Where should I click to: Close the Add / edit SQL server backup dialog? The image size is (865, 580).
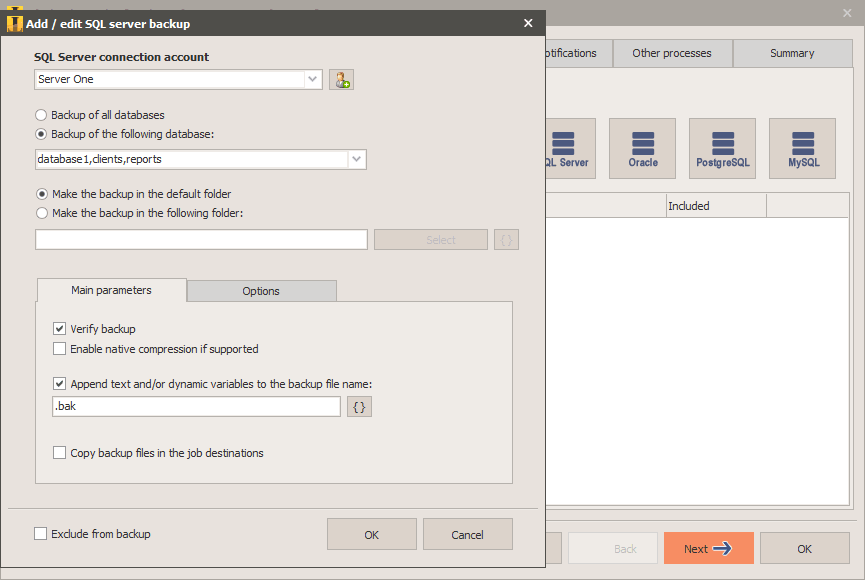coord(528,23)
